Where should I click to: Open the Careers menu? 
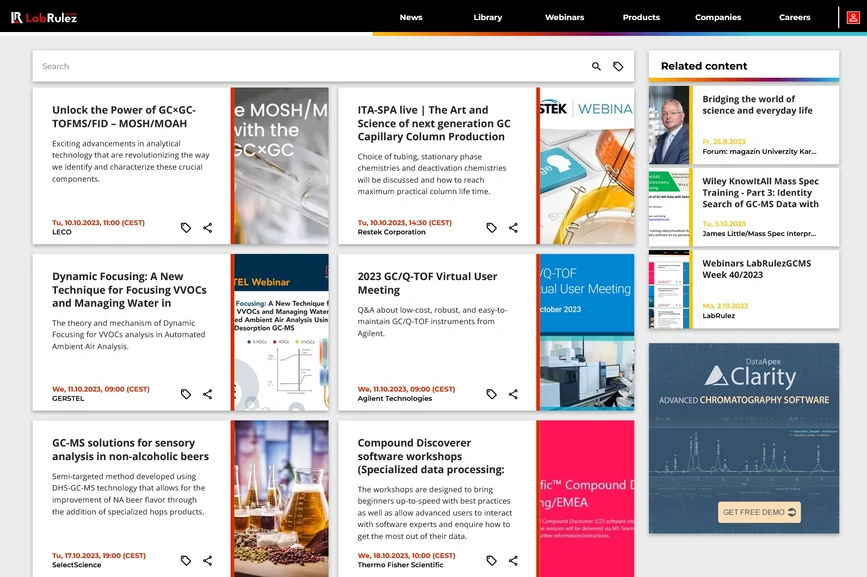(x=795, y=17)
